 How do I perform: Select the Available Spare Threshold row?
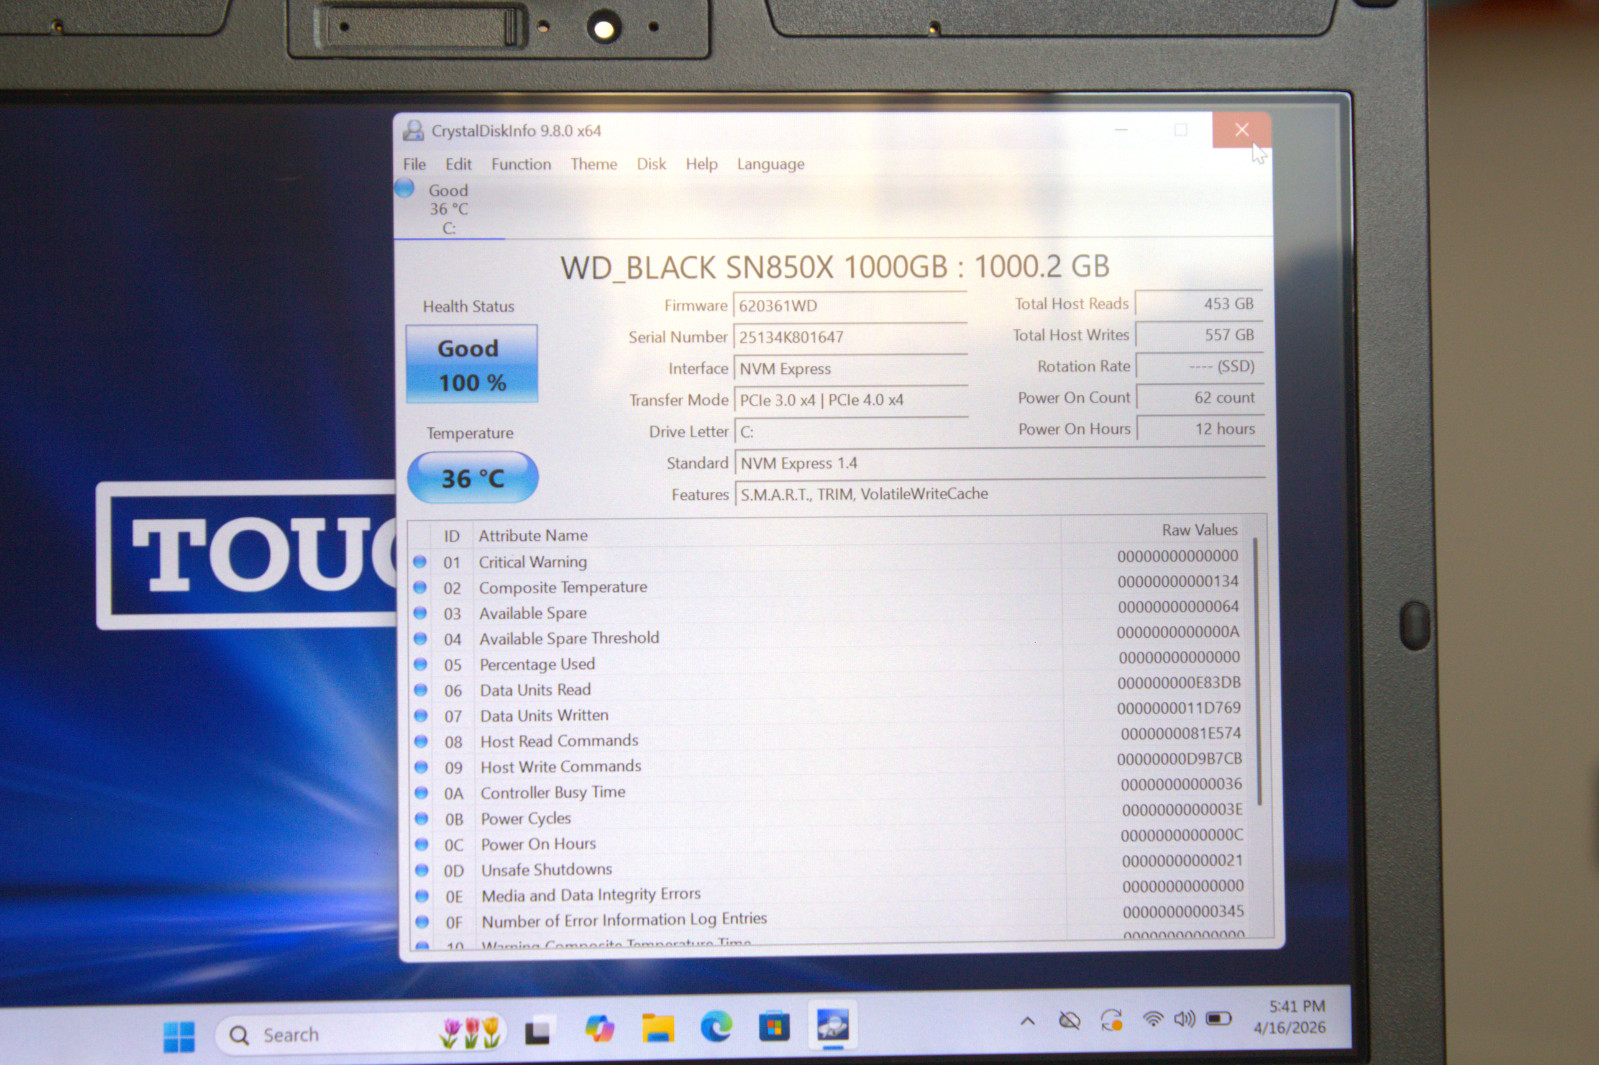click(x=828, y=637)
